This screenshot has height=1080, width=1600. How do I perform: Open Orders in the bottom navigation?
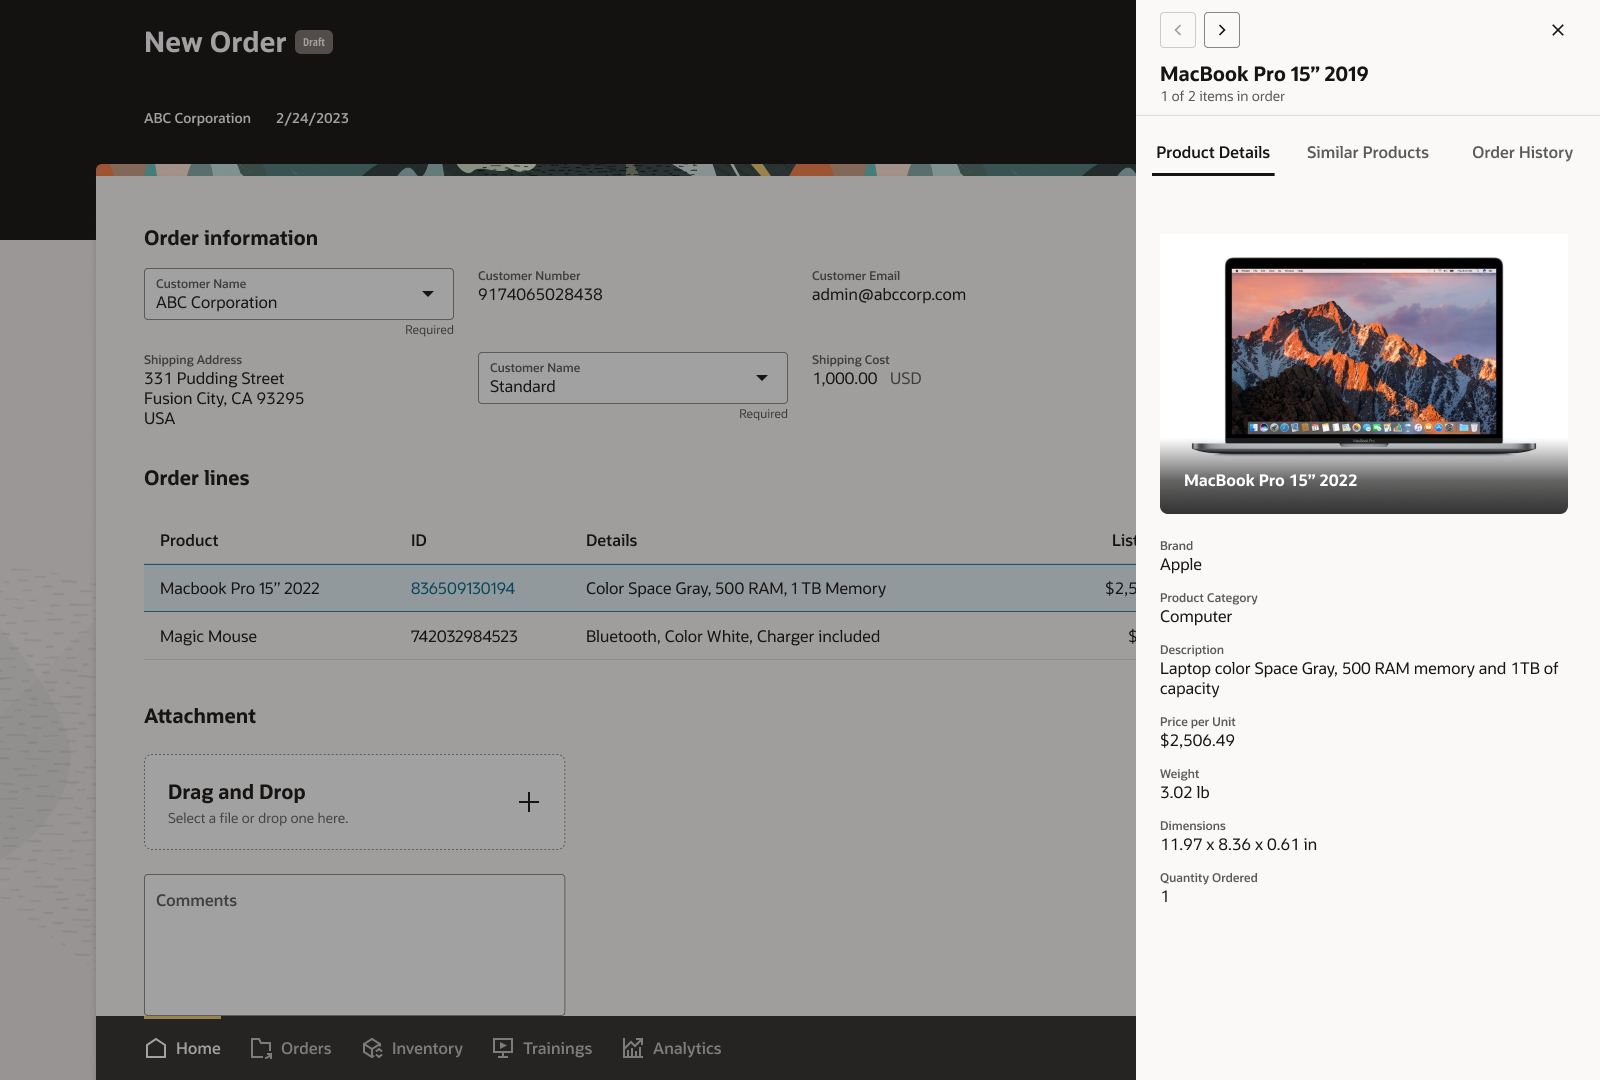click(291, 1048)
